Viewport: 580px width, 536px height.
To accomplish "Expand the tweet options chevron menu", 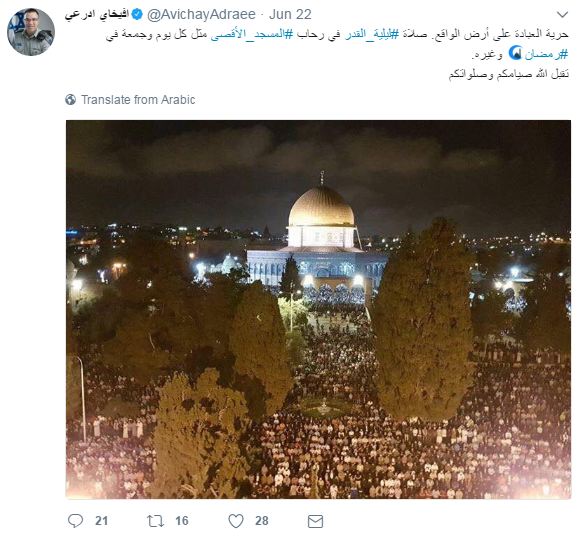I will click(562, 14).
